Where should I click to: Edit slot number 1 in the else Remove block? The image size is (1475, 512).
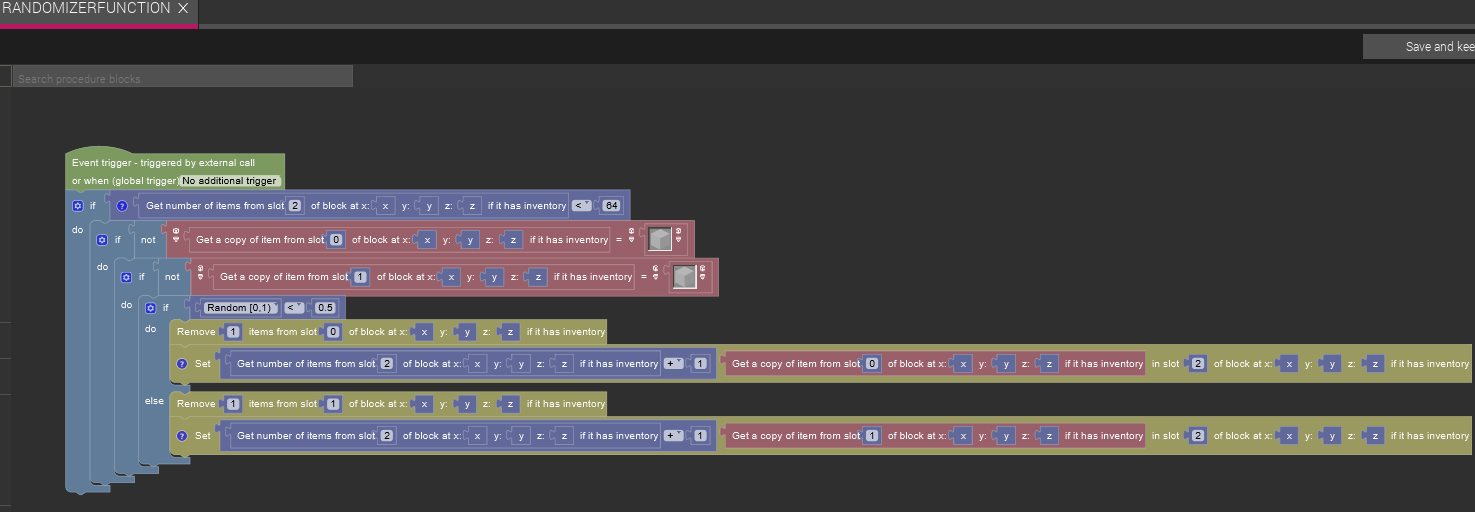point(333,404)
